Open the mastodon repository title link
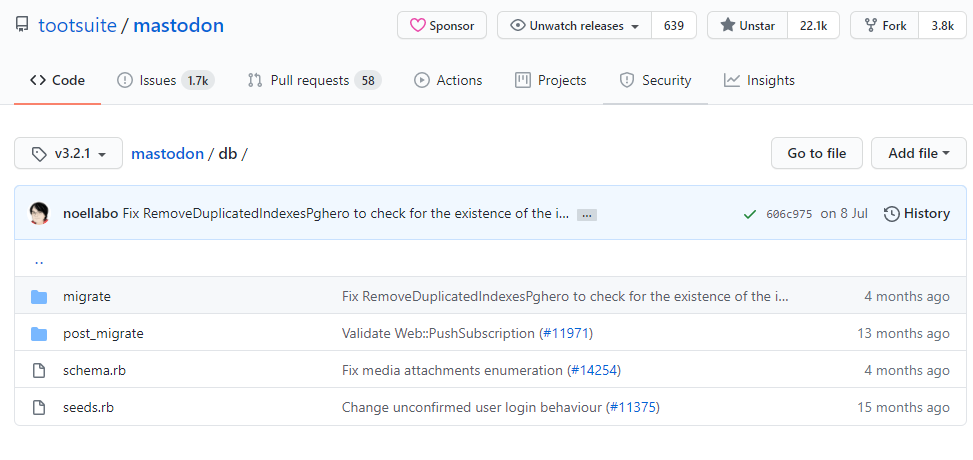 coord(179,25)
